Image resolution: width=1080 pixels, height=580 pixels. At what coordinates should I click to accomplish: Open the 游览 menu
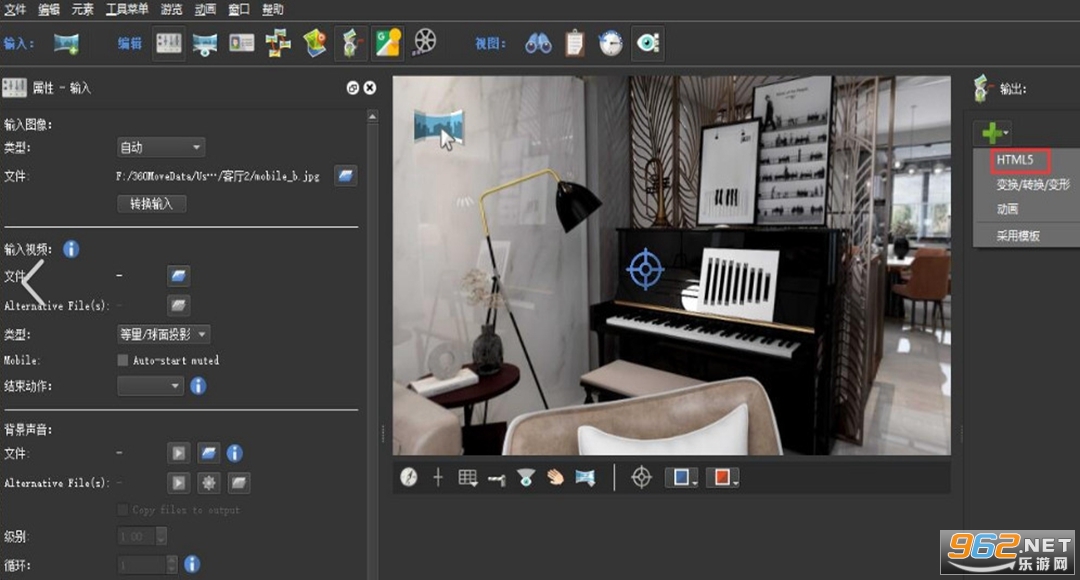pyautogui.click(x=172, y=9)
